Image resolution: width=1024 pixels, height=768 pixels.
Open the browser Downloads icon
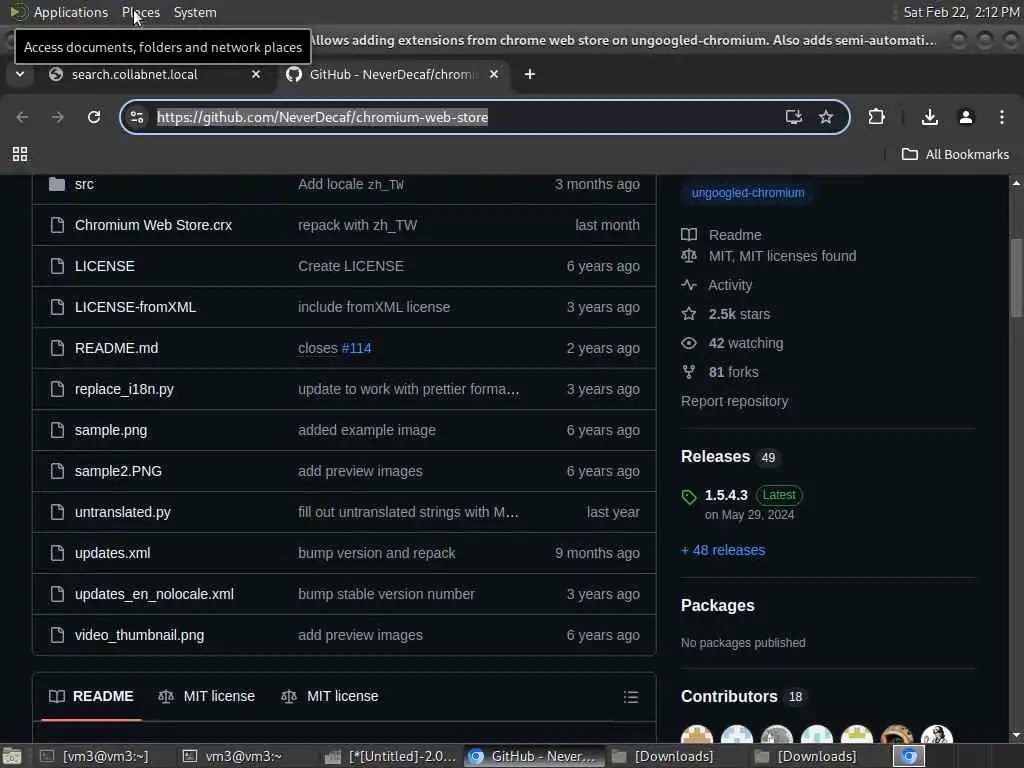tap(930, 117)
